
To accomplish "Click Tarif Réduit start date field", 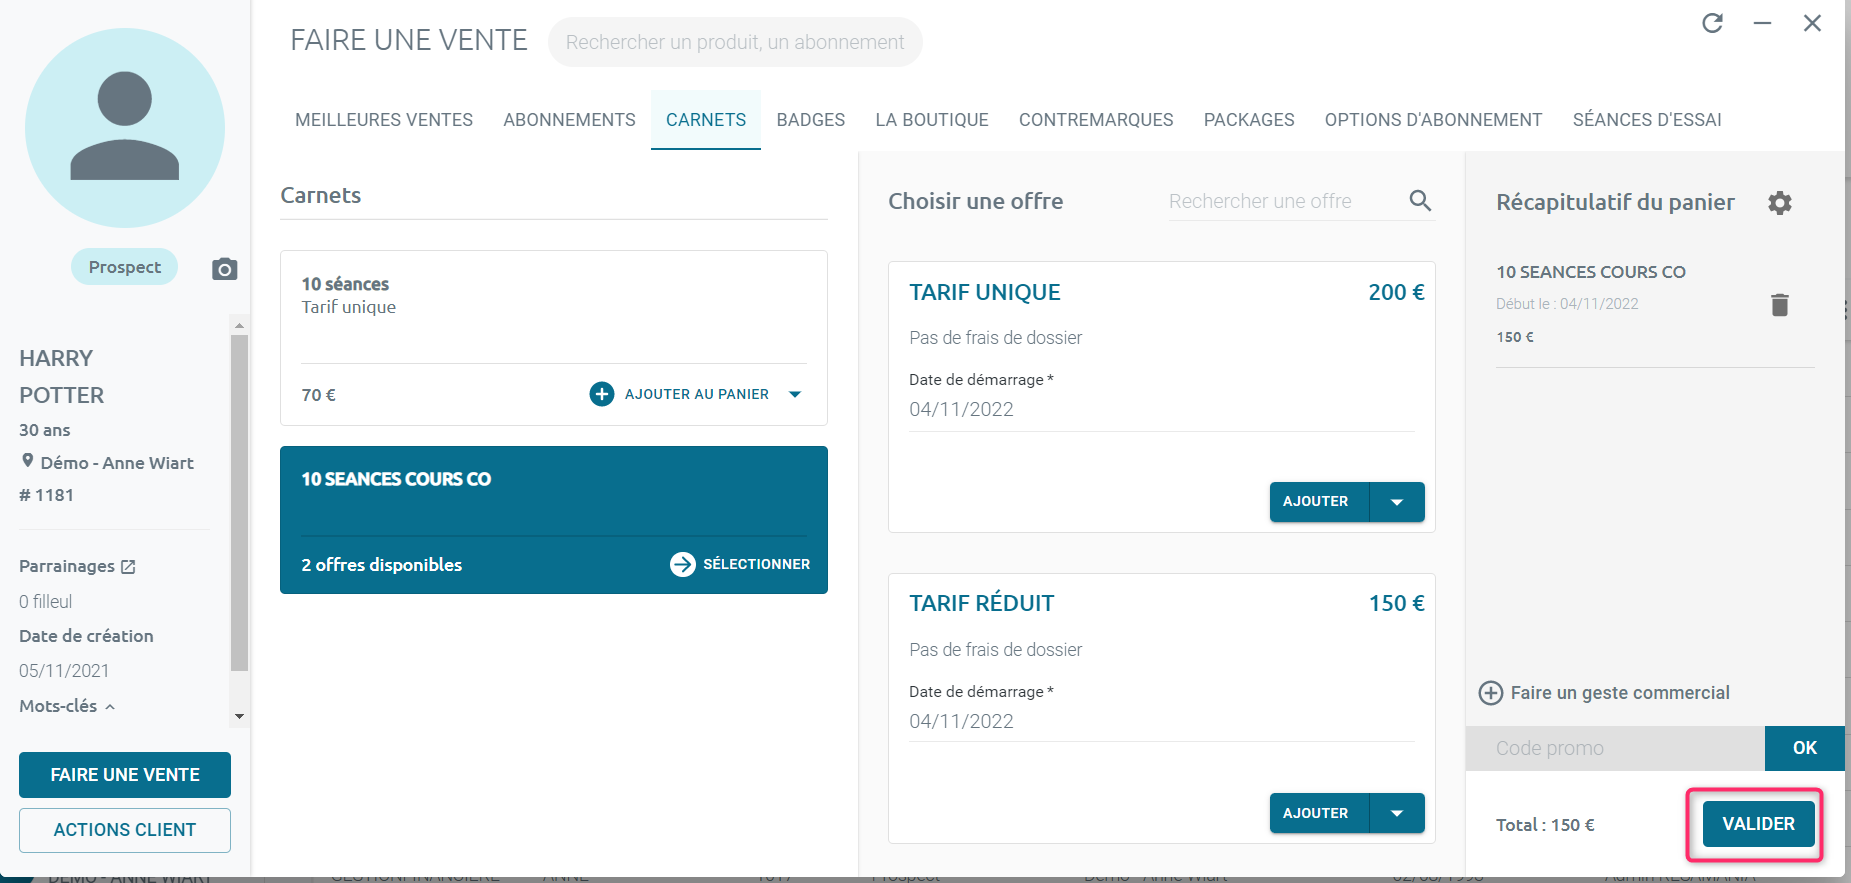I will pos(1162,721).
